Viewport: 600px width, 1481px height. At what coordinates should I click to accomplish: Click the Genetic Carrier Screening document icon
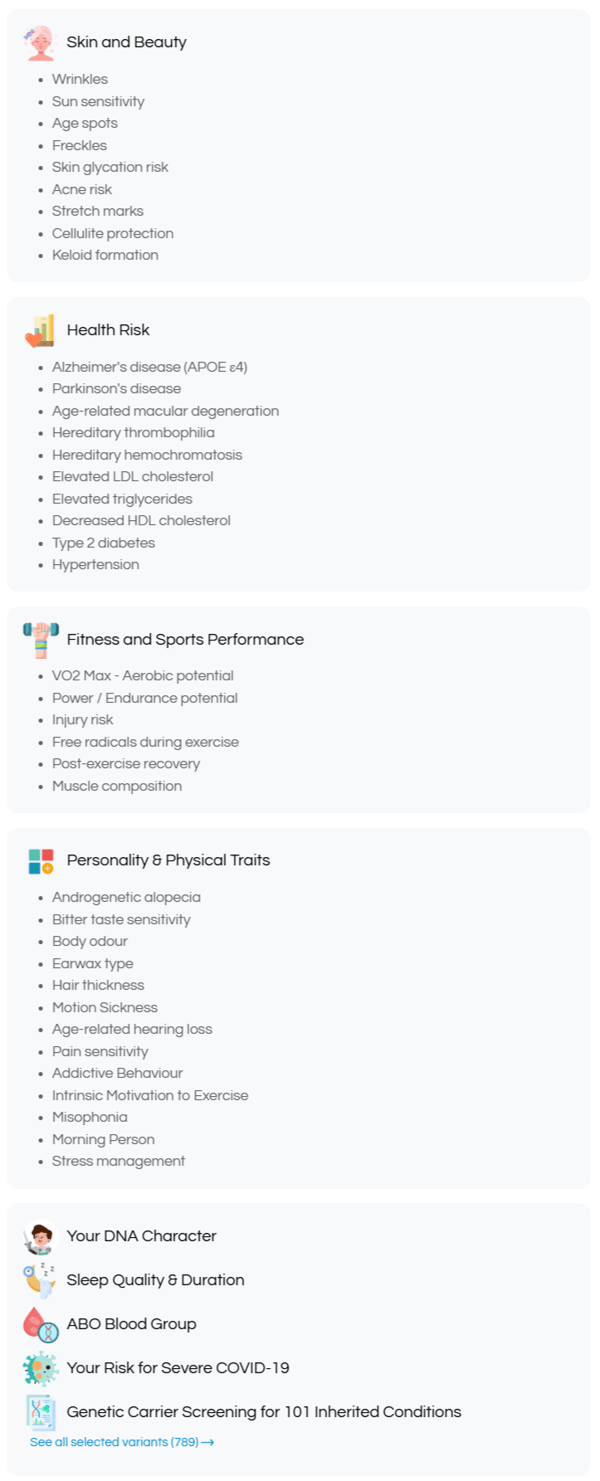[40, 1413]
